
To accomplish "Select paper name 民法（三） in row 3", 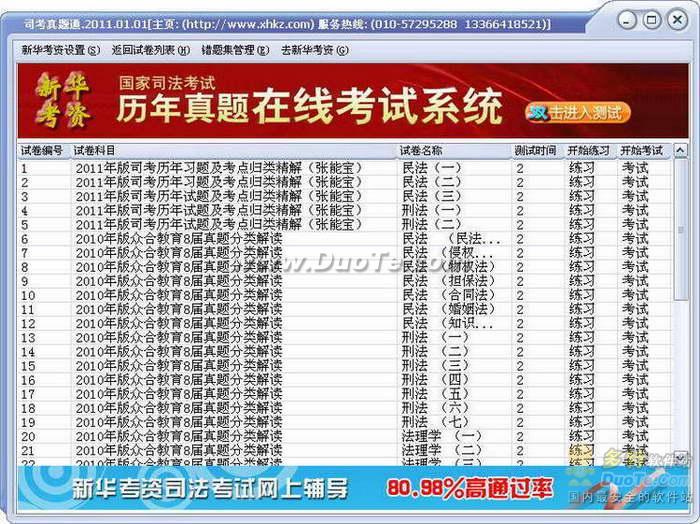I will (x=431, y=196).
